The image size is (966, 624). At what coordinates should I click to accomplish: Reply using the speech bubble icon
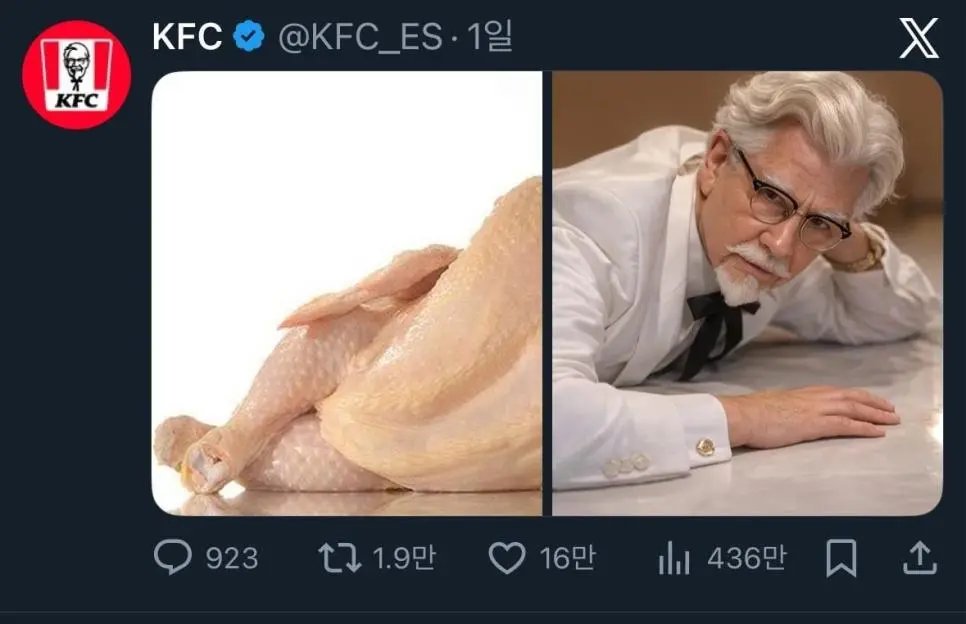pyautogui.click(x=173, y=558)
